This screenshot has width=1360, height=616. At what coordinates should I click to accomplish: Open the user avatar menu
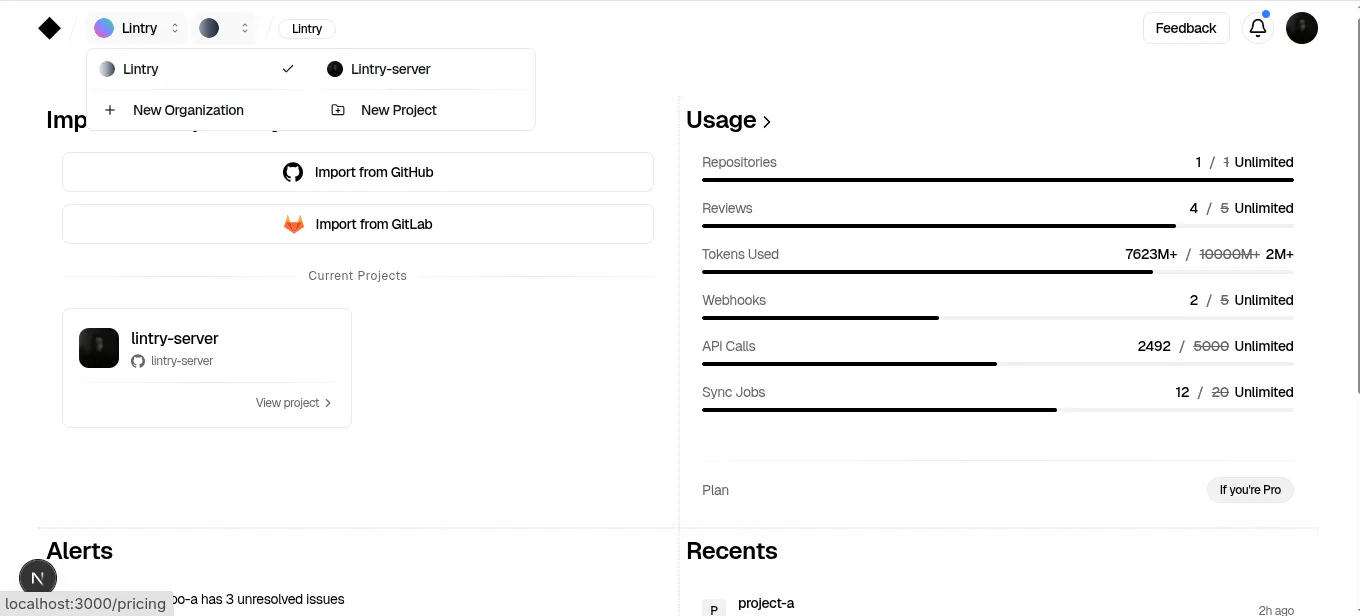point(1302,28)
